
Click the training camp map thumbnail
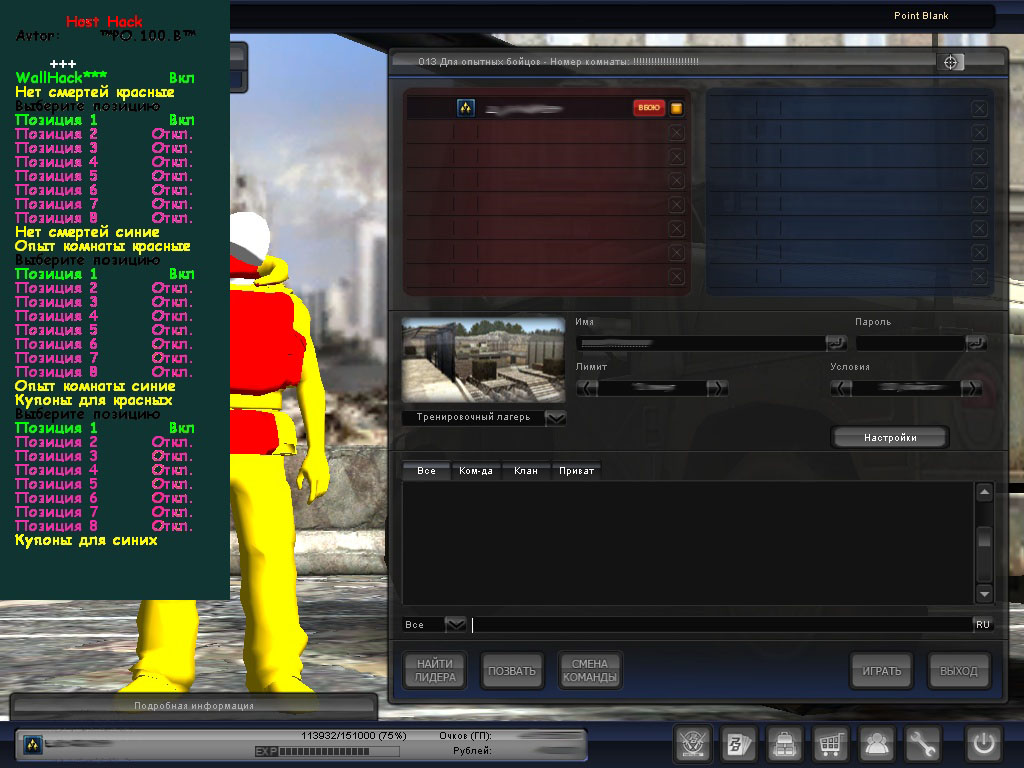[x=483, y=360]
